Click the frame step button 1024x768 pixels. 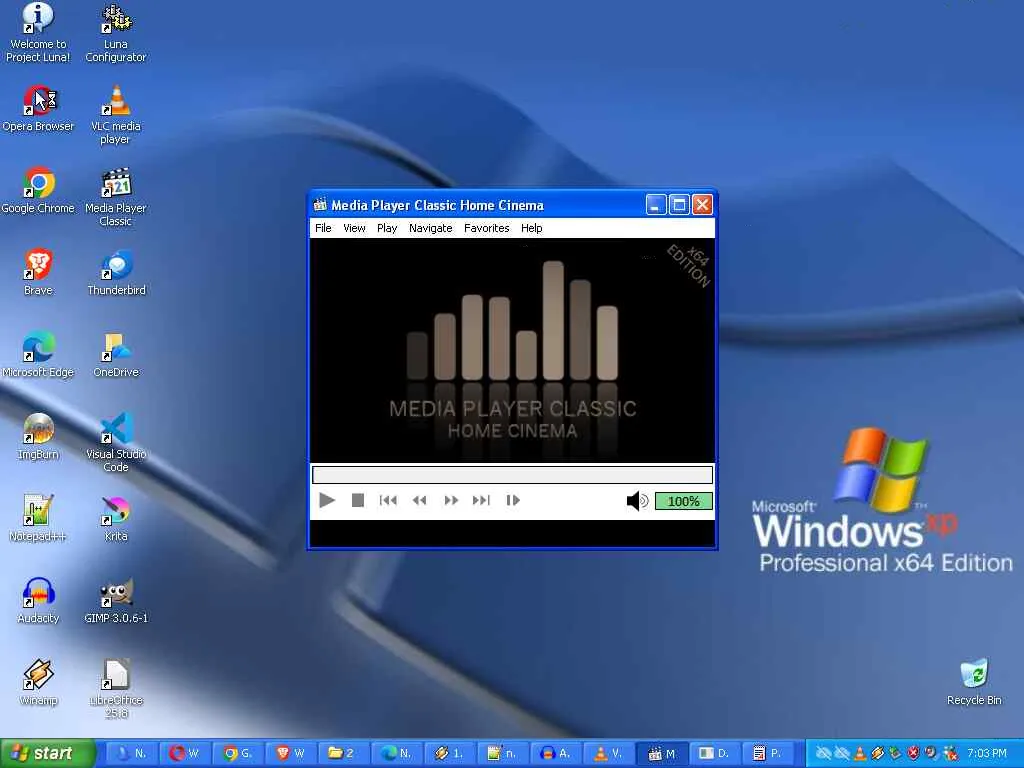pyautogui.click(x=513, y=500)
